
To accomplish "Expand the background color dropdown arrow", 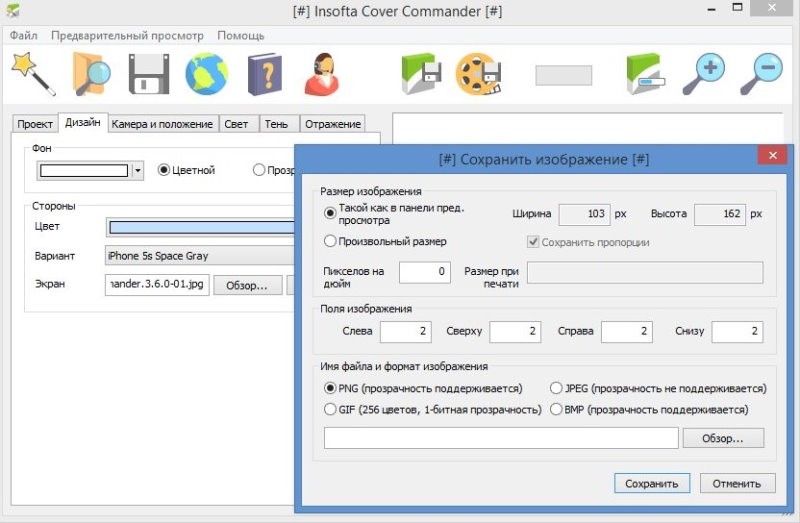I will pyautogui.click(x=137, y=171).
